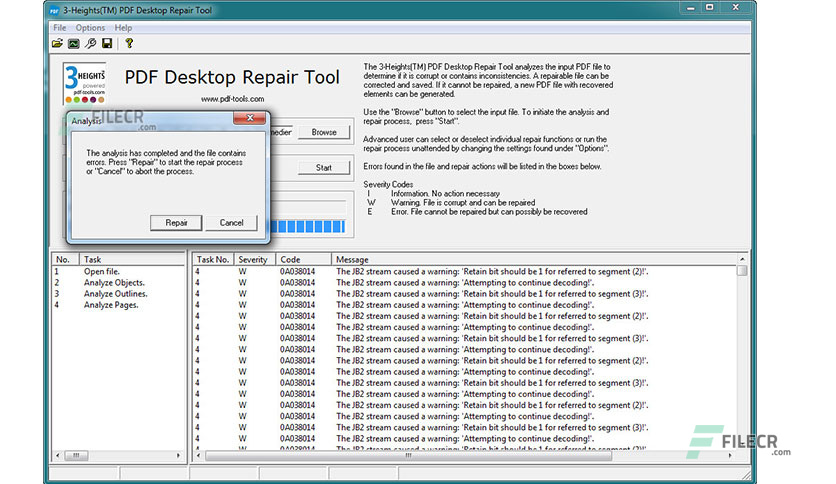Maximize the Repair Tool window

(x=710, y=7)
